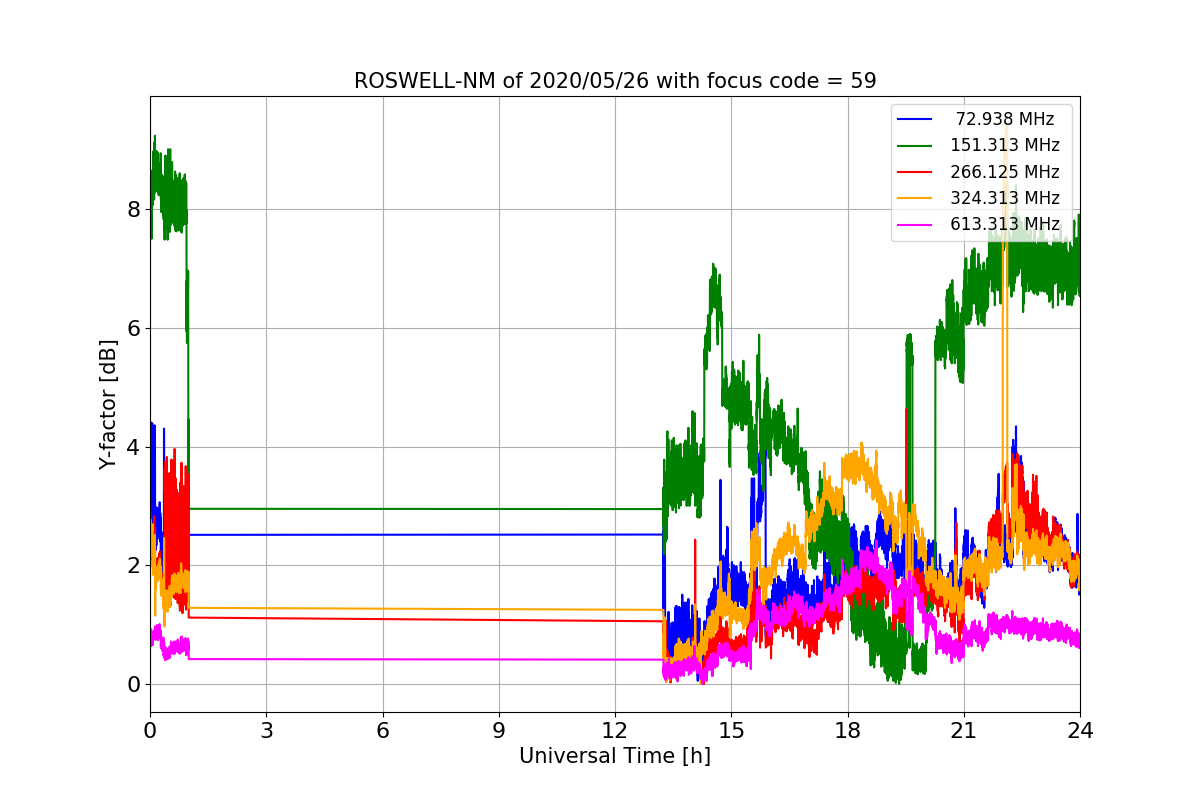The height and width of the screenshot is (800, 1200).
Task: Click x-axis tick label 9
Action: 499,730
